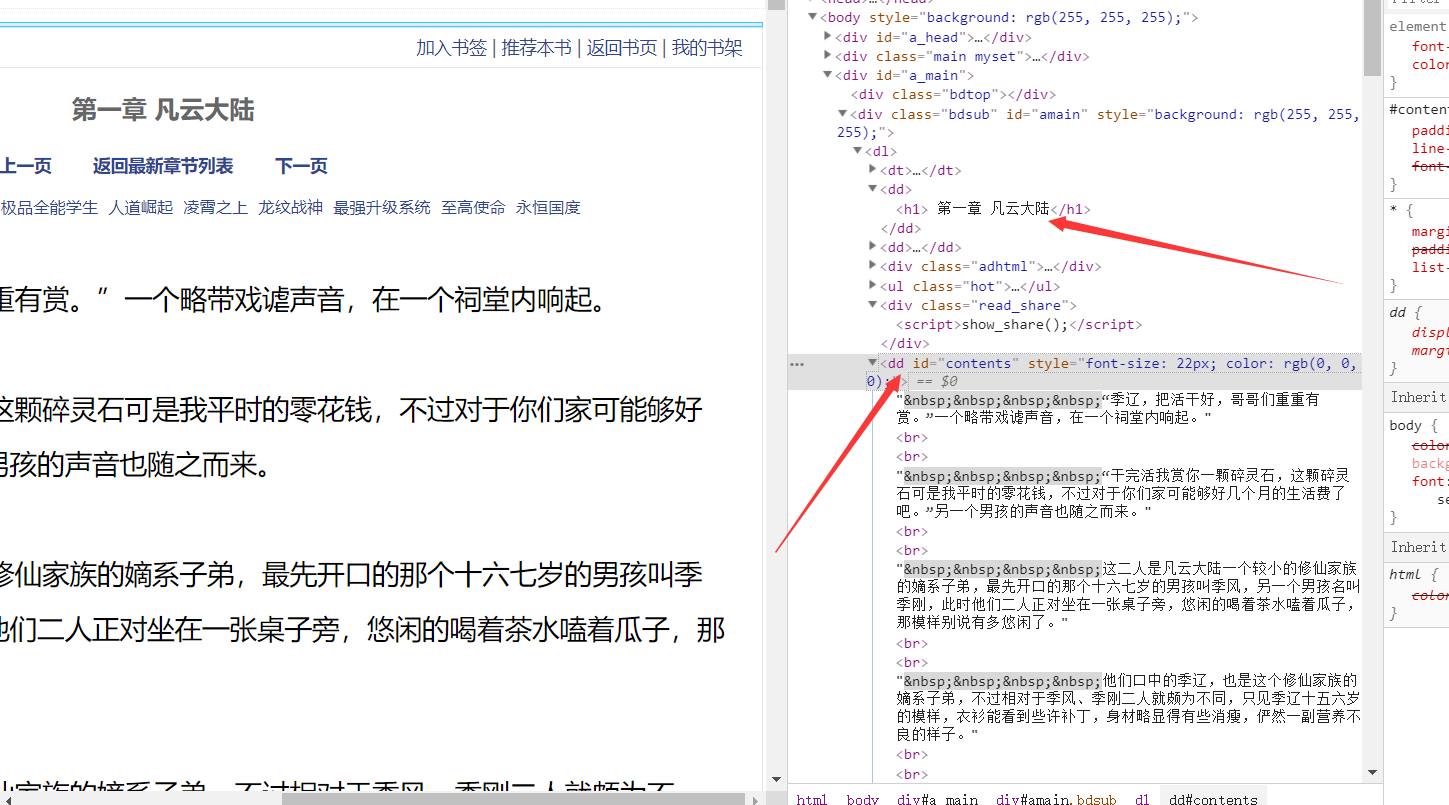The image size is (1449, 805).
Task: Expand the div id a_head node
Action: [828, 37]
